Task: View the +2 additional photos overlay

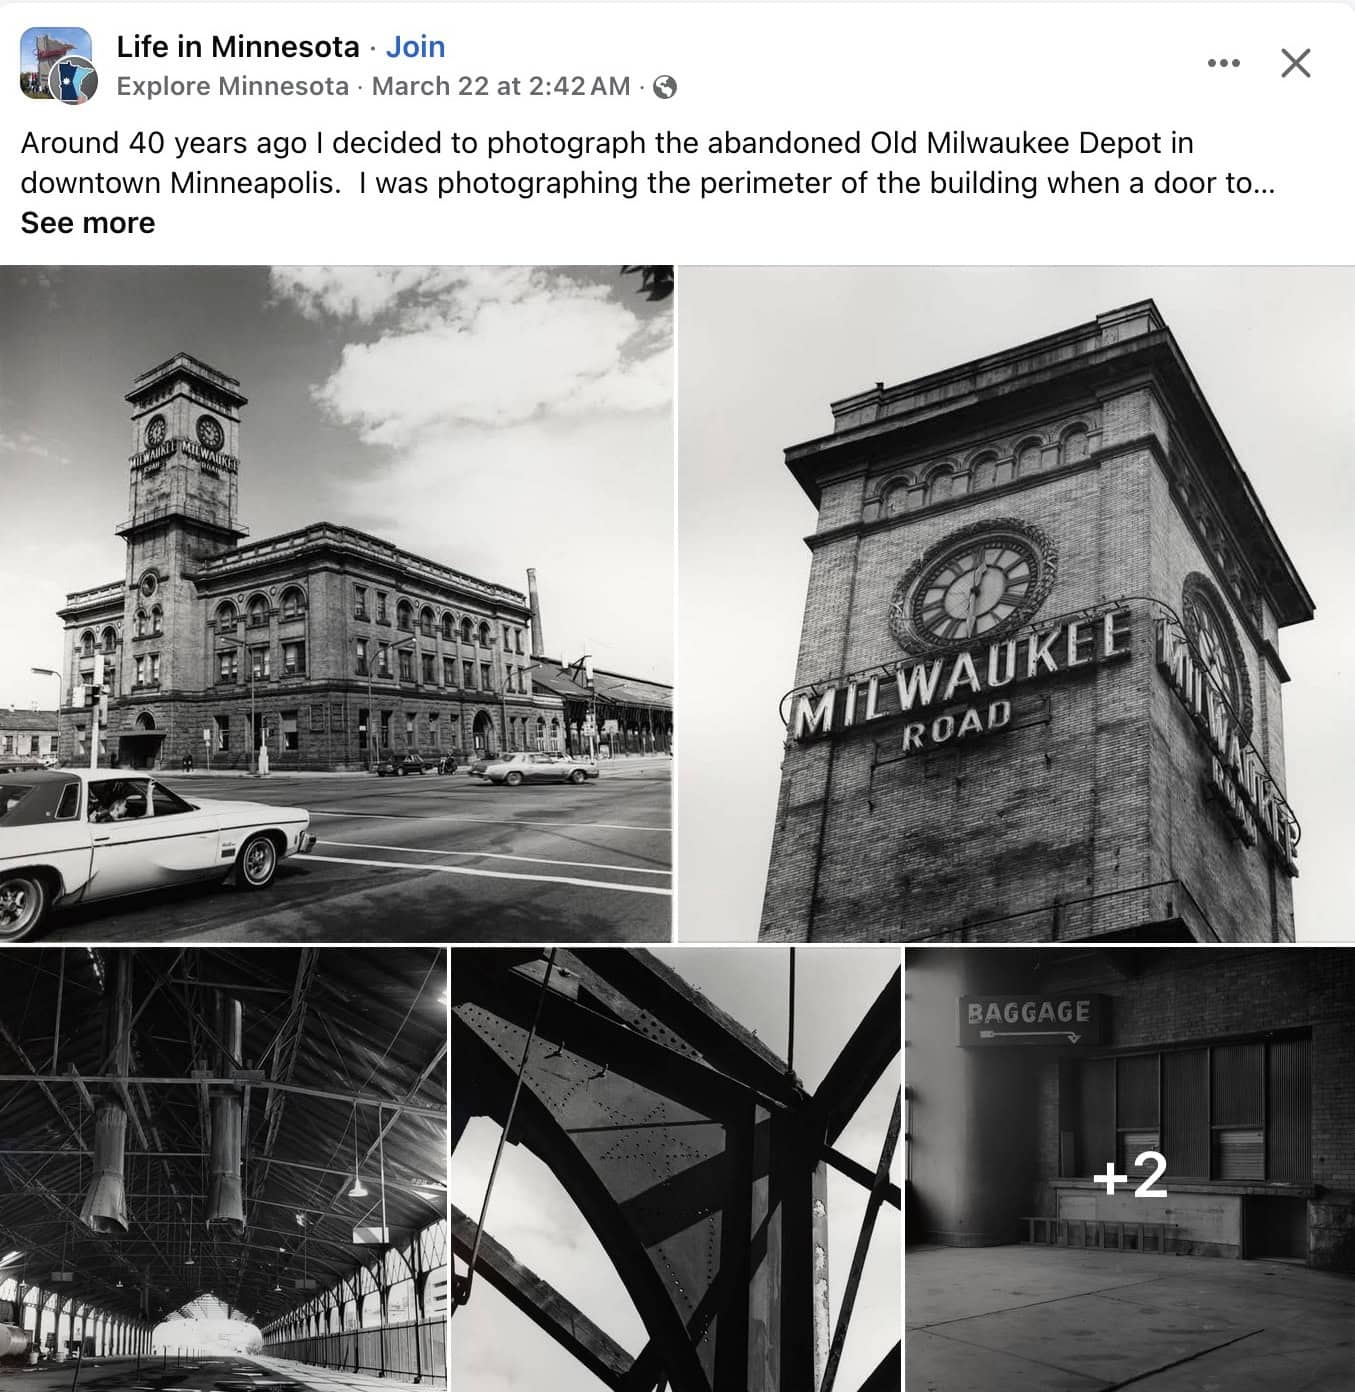Action: coord(1130,1174)
